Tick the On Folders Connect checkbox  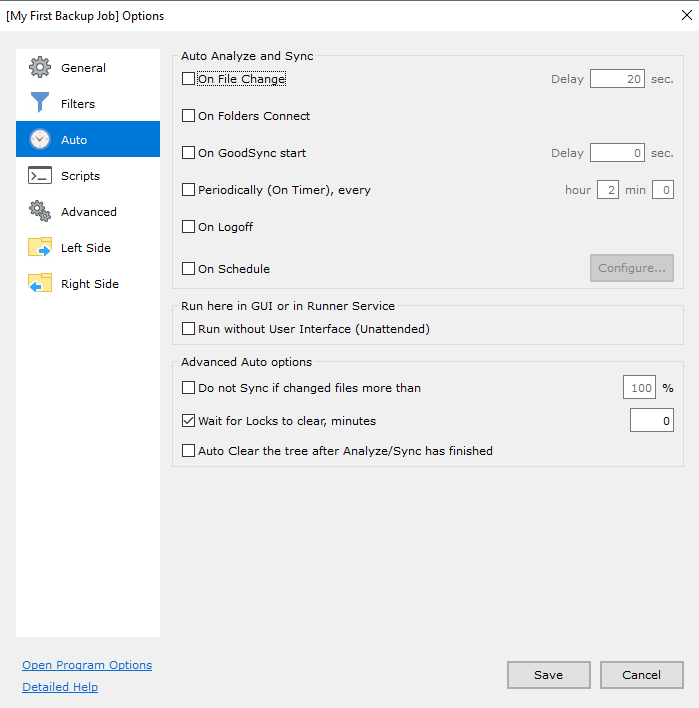pyautogui.click(x=188, y=116)
